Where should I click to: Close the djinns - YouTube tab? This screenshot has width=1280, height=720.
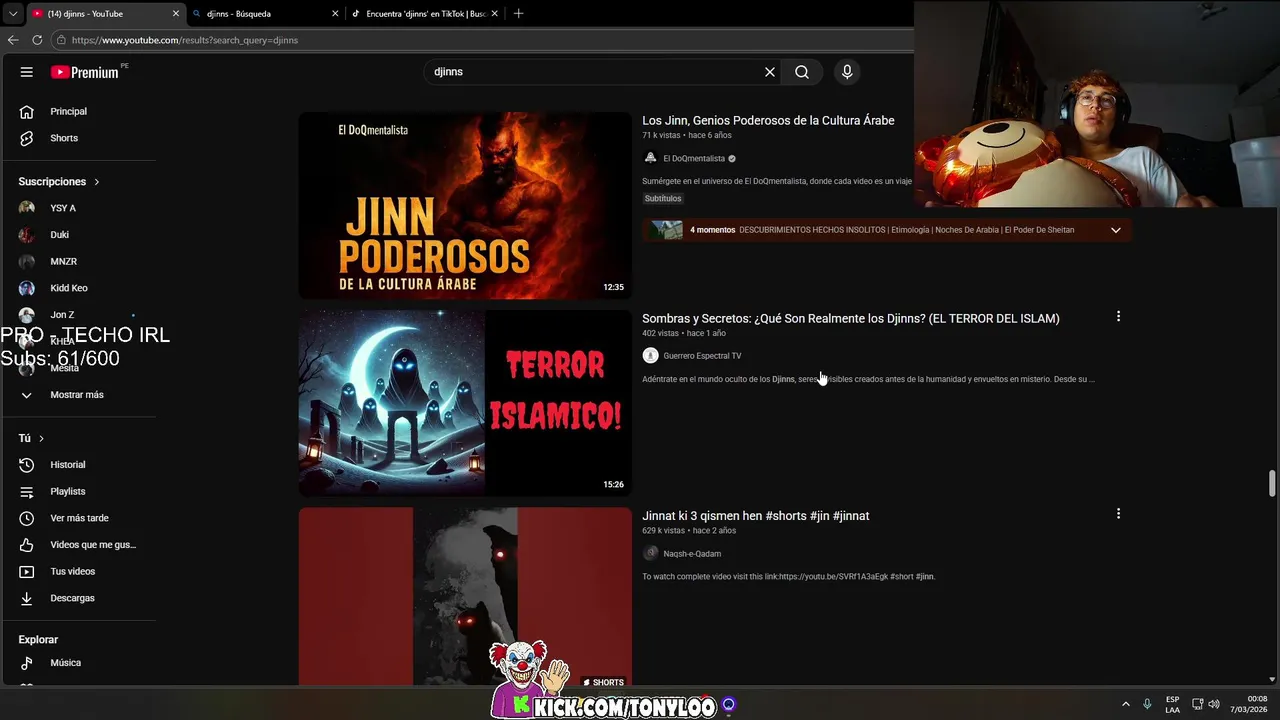coord(176,14)
